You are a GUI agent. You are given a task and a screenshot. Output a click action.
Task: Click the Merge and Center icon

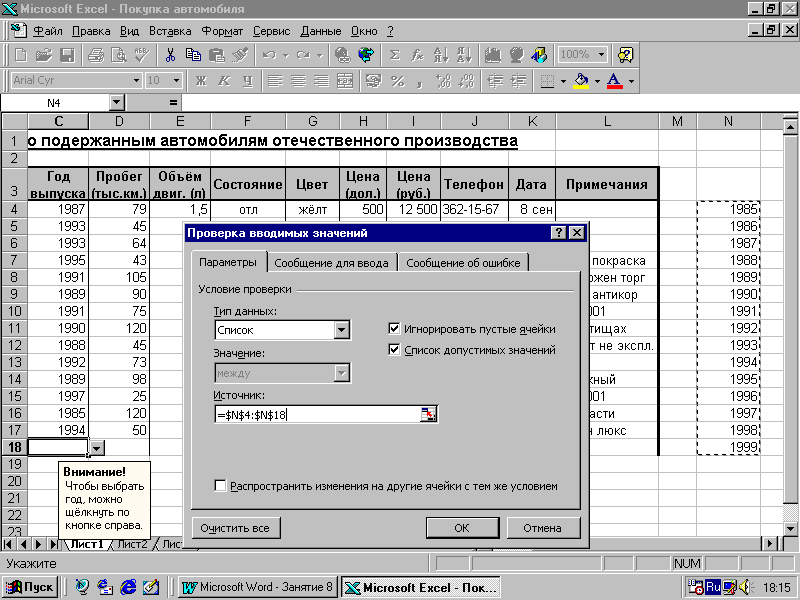pyautogui.click(x=345, y=81)
